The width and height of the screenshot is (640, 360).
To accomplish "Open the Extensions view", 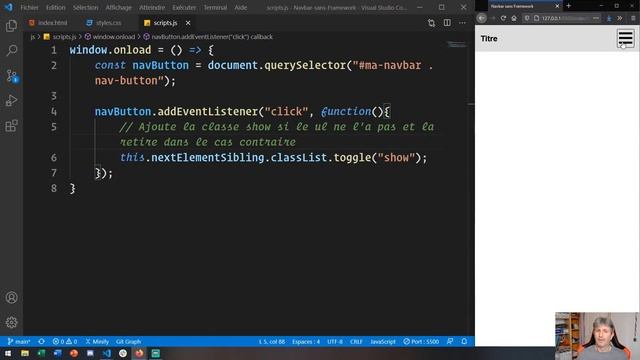I will coord(11,126).
